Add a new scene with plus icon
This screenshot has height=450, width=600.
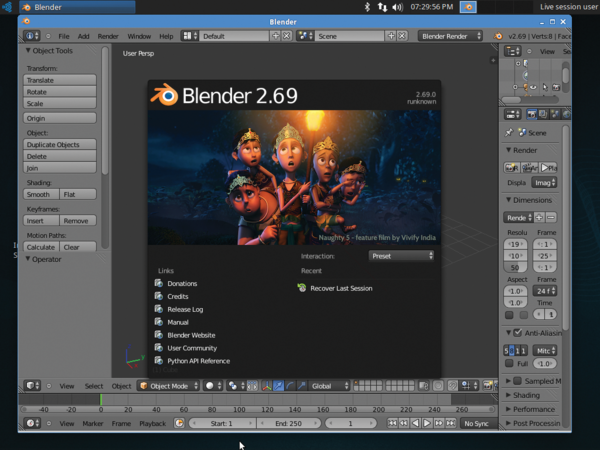391,36
